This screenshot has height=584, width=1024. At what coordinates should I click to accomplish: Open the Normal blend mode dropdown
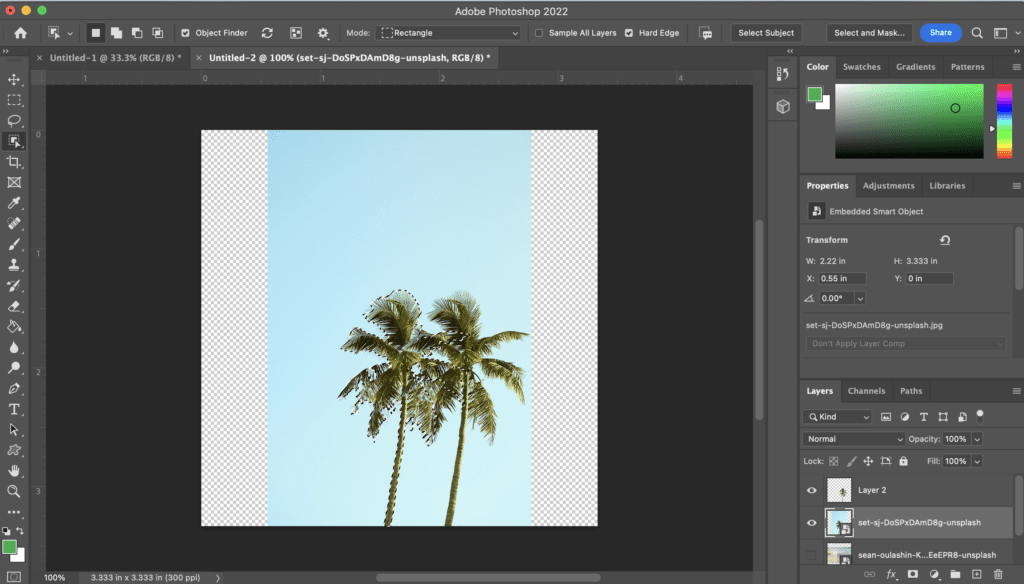coord(855,439)
